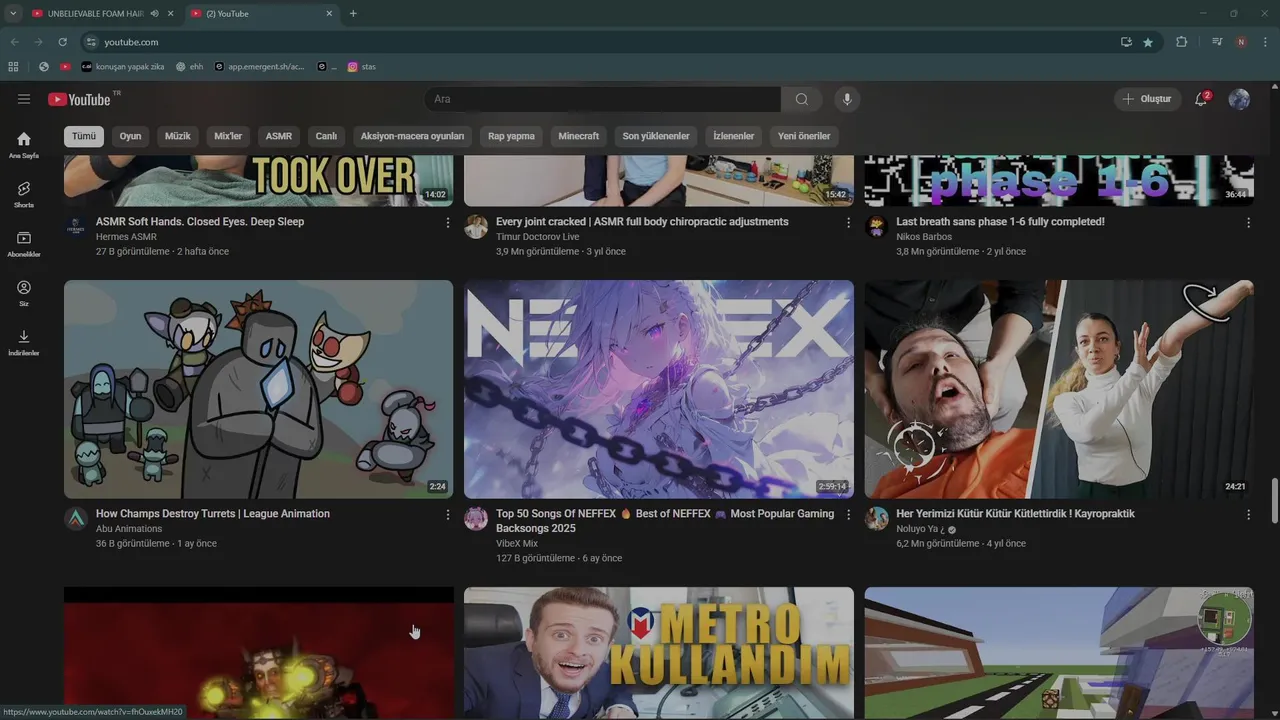Screen dimensions: 1280x720
Task: Click the Oluştur create button
Action: (1148, 99)
